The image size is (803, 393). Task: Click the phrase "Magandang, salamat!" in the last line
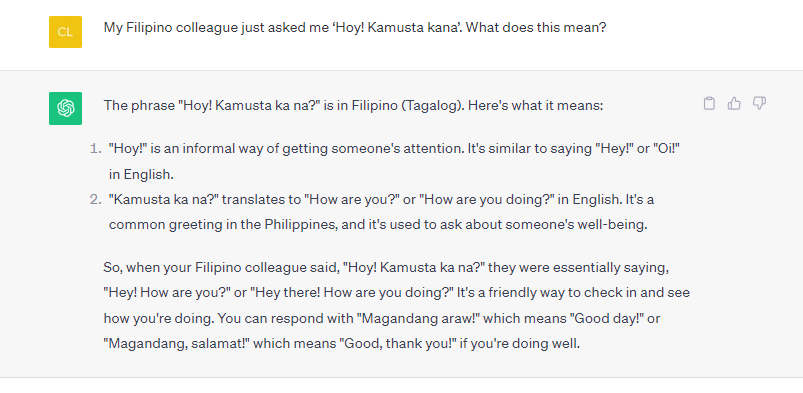[176, 344]
